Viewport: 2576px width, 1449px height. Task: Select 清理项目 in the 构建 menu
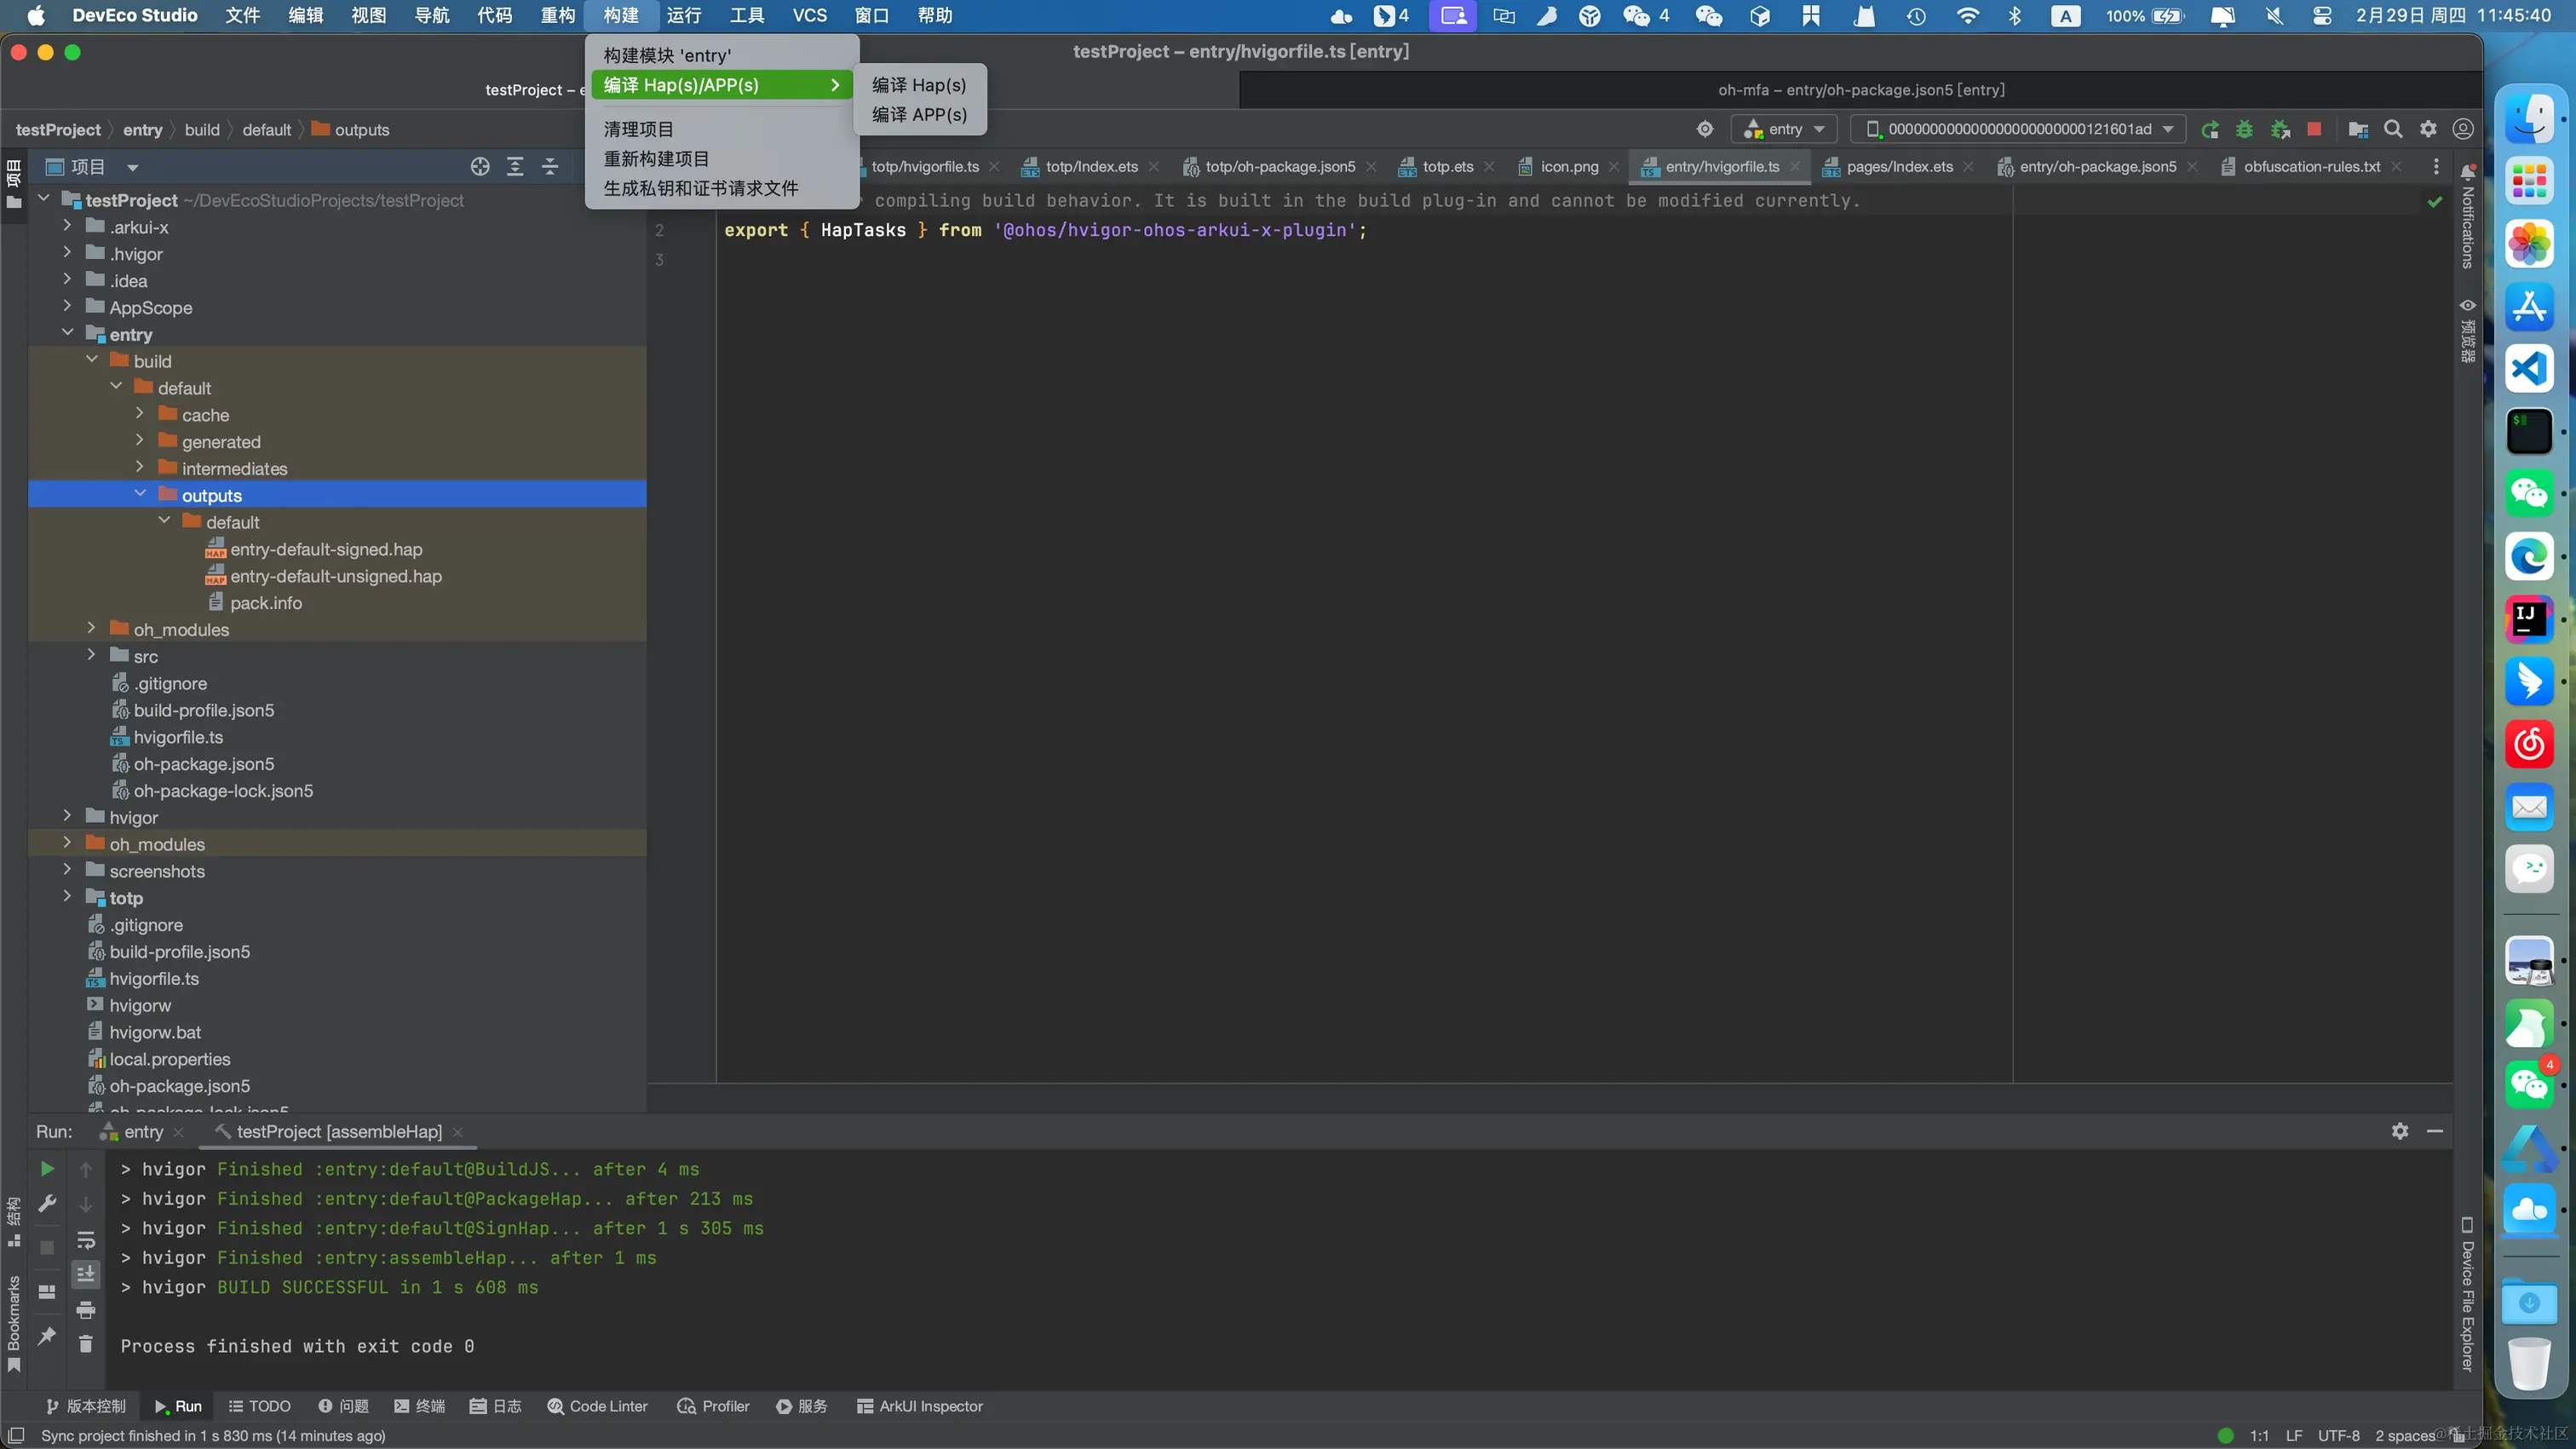point(722,129)
